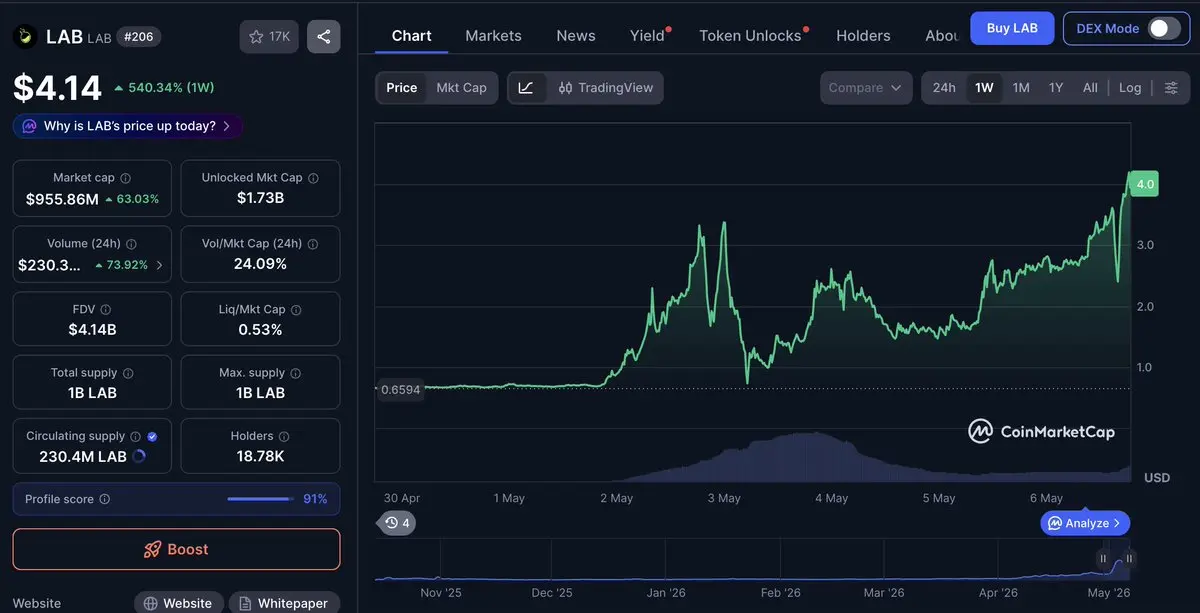Set chart range to 1W
This screenshot has height=613, width=1200.
(985, 88)
